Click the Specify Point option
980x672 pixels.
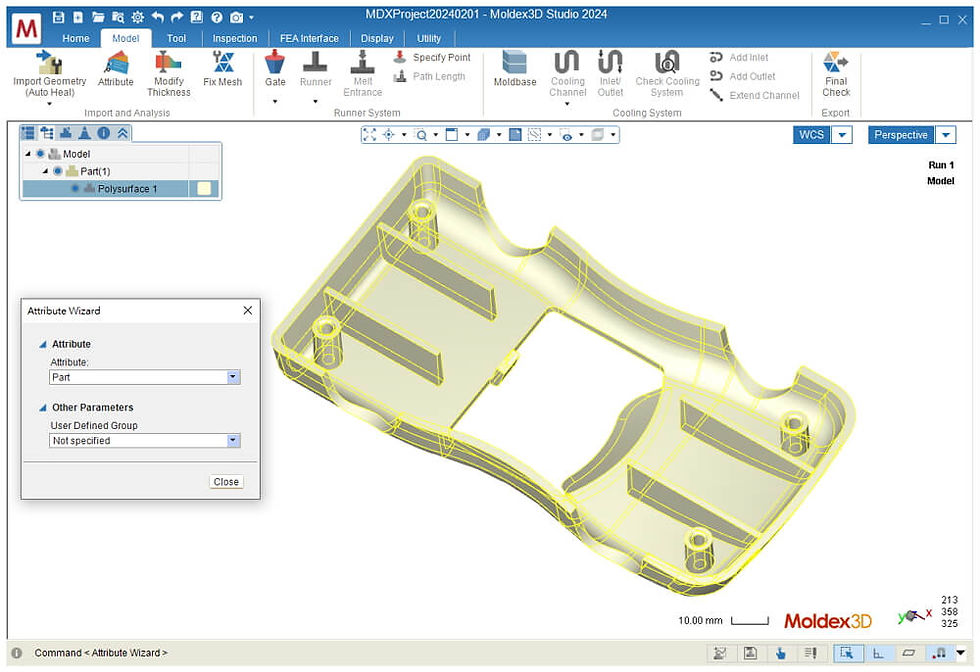(x=432, y=58)
